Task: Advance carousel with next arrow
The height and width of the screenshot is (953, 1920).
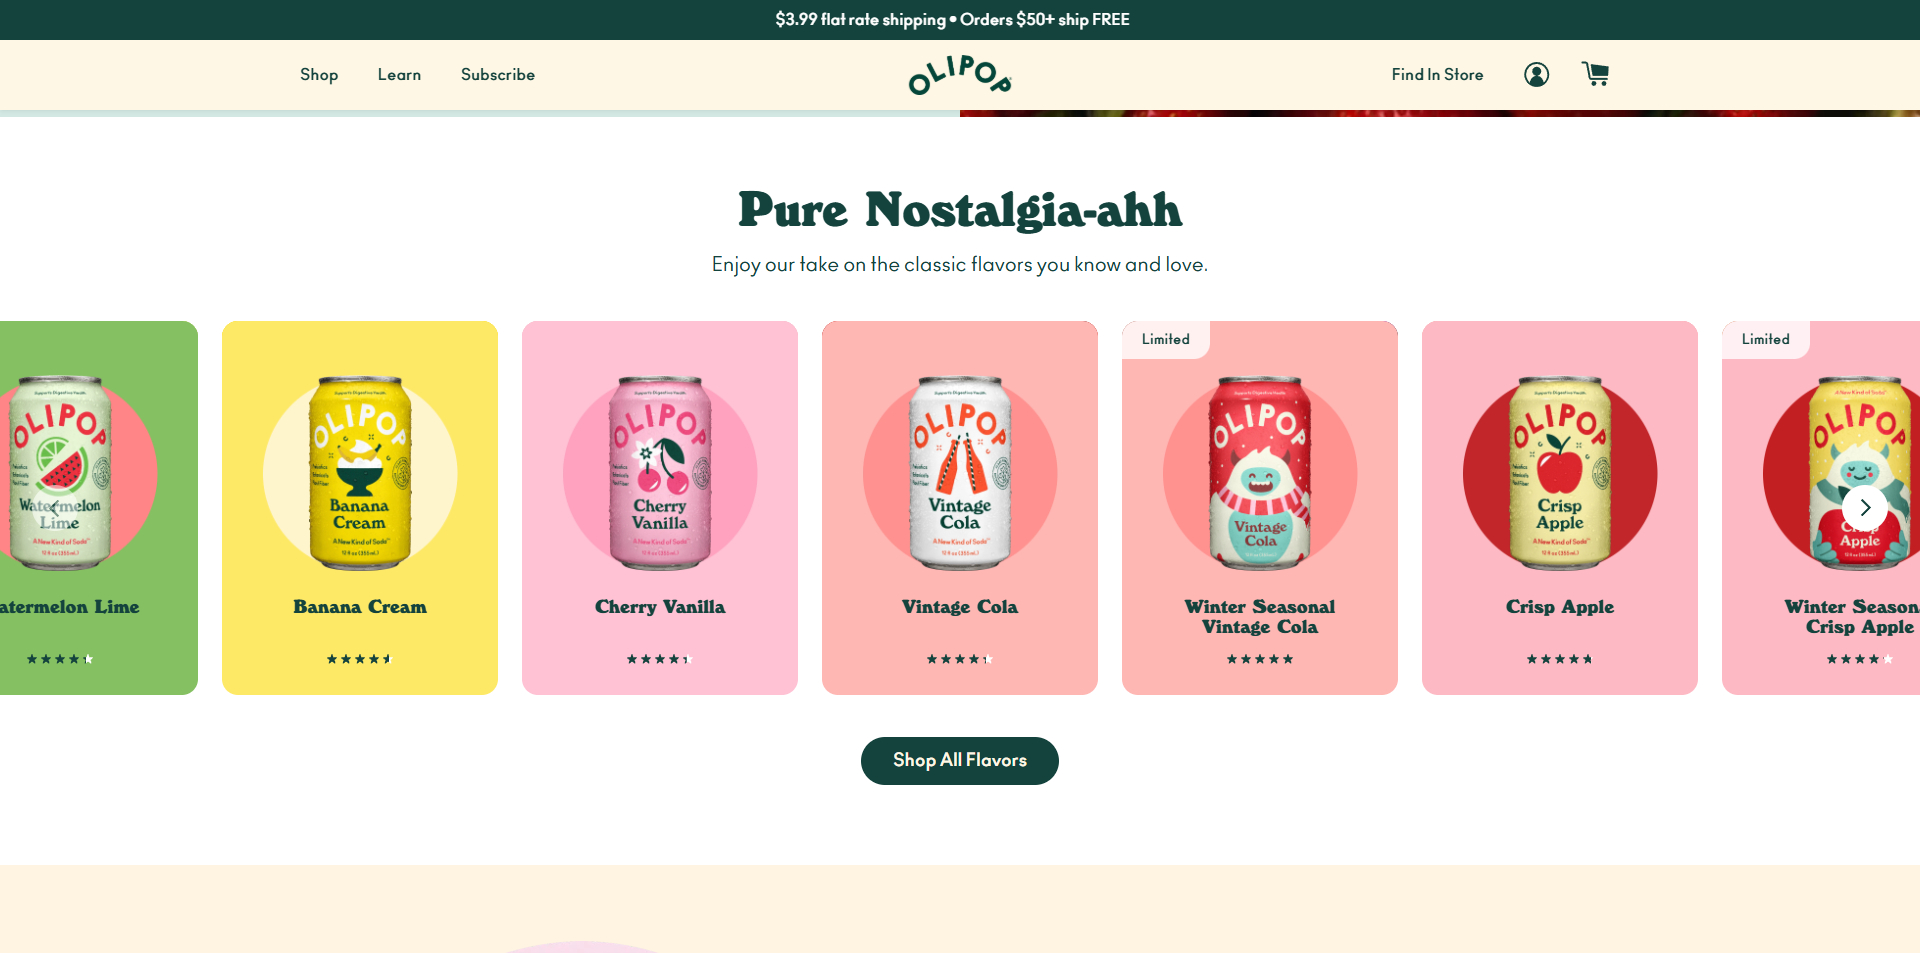Action: click(1864, 508)
